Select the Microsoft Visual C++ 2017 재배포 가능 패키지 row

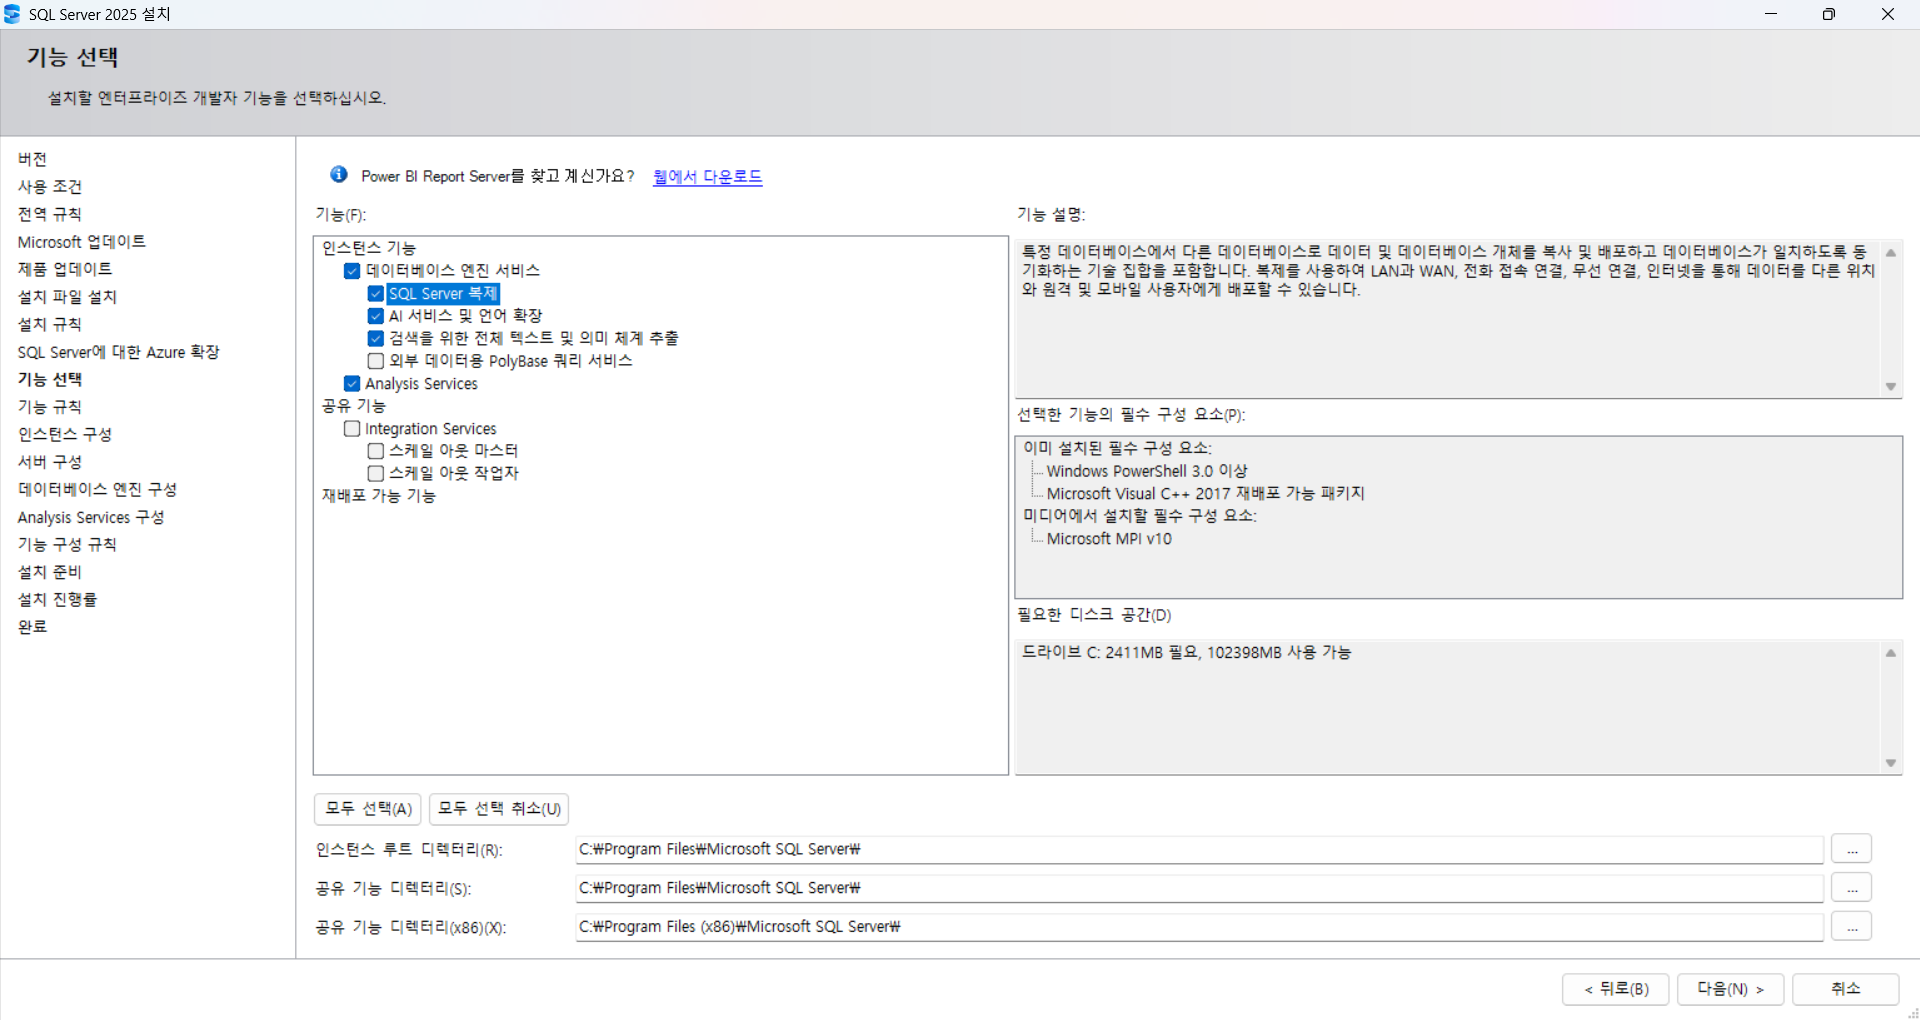click(x=1205, y=494)
